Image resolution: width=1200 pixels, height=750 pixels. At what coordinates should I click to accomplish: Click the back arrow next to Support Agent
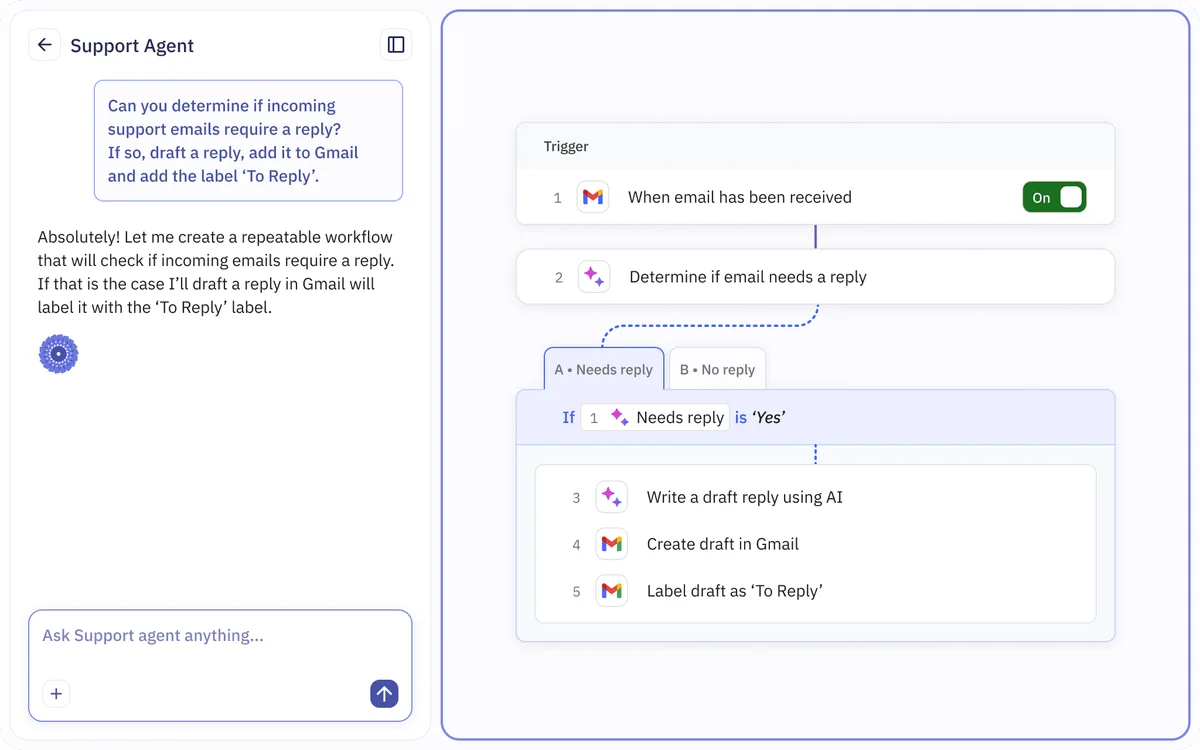point(44,44)
